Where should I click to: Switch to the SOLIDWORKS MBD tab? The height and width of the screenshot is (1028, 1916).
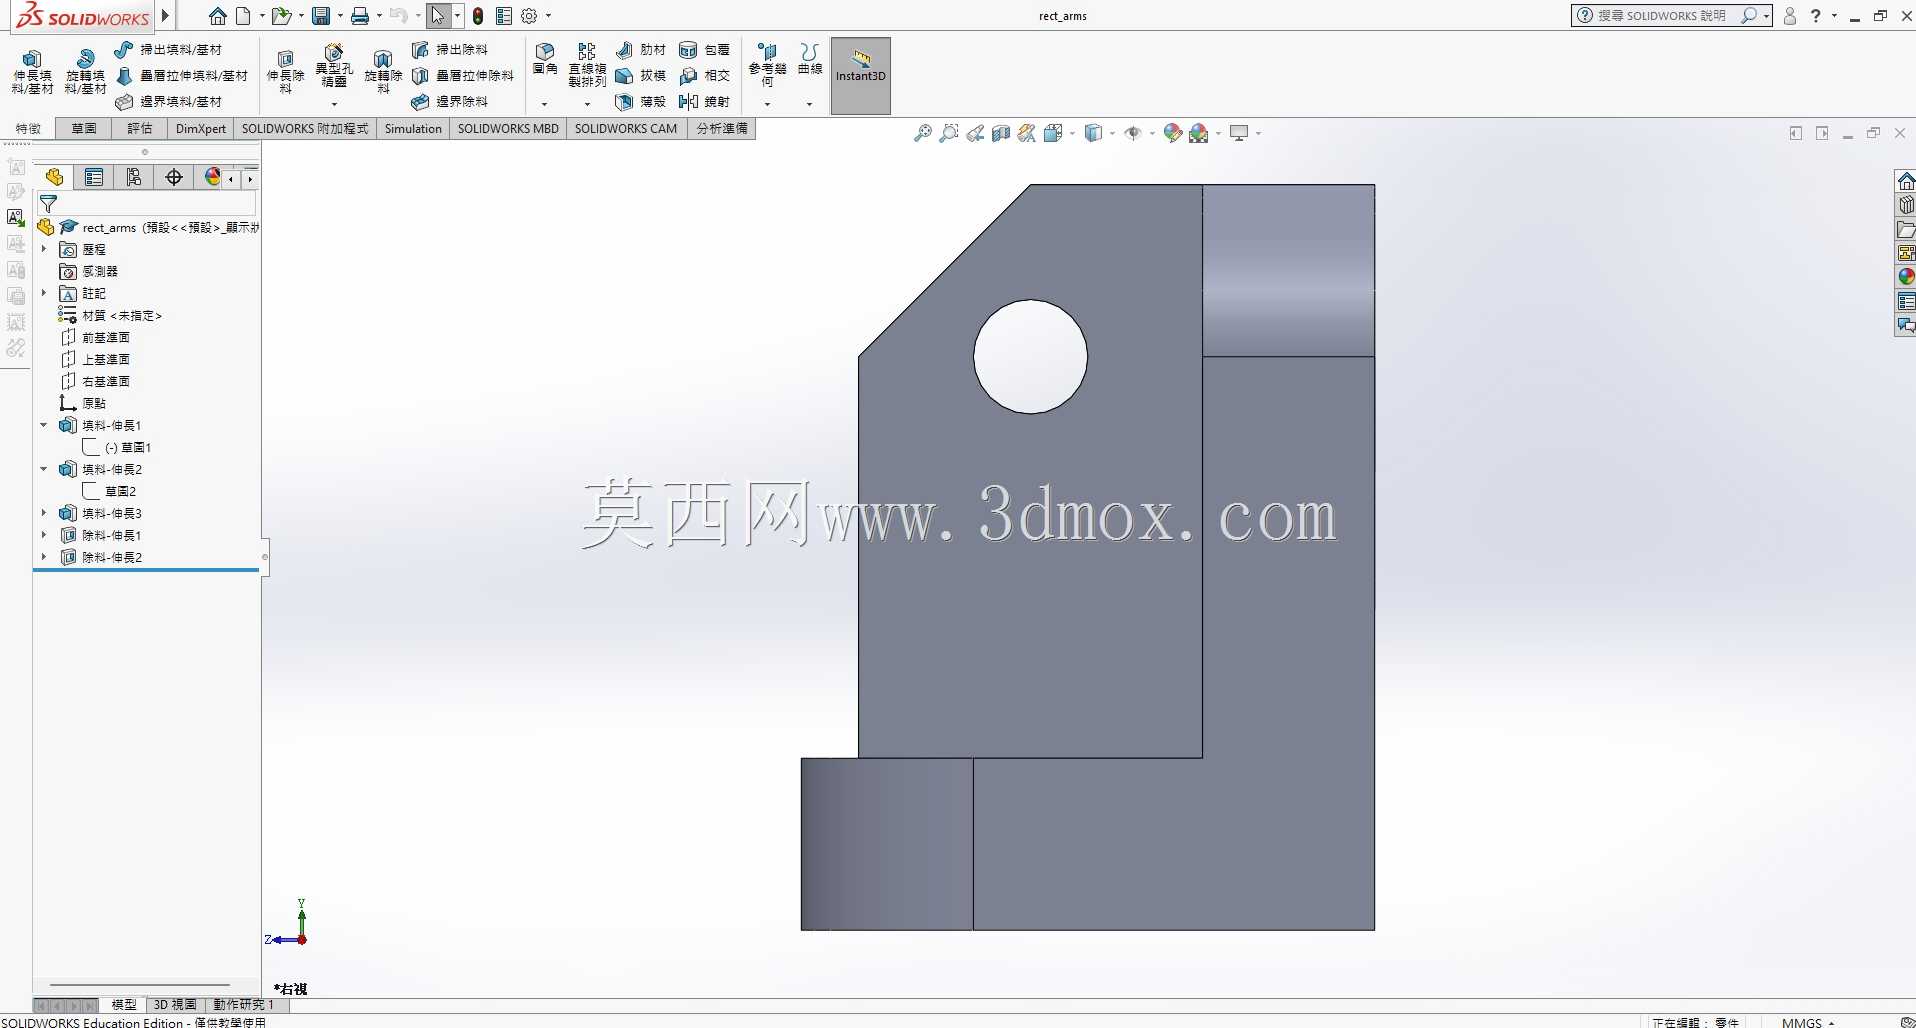pyautogui.click(x=508, y=128)
